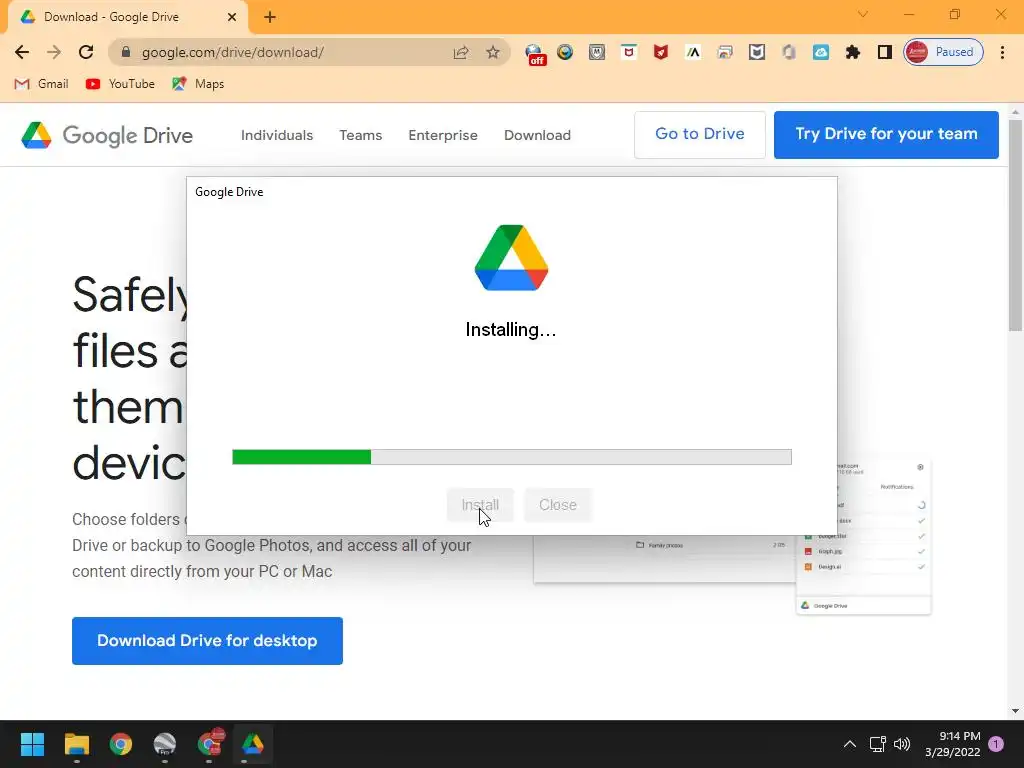Close the Download - Google Drive tab
The width and height of the screenshot is (1024, 768).
click(232, 17)
